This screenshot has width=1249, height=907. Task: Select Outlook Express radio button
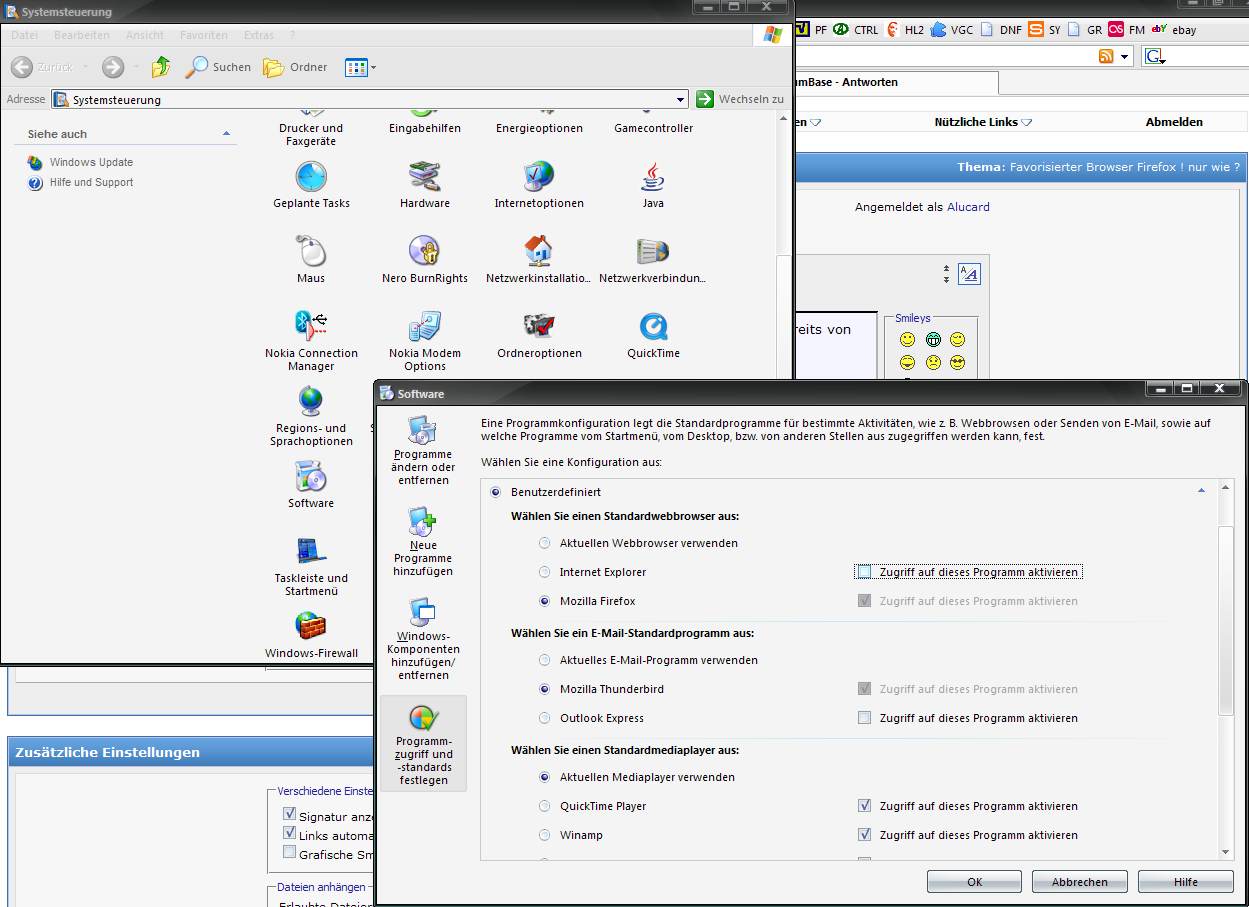545,718
